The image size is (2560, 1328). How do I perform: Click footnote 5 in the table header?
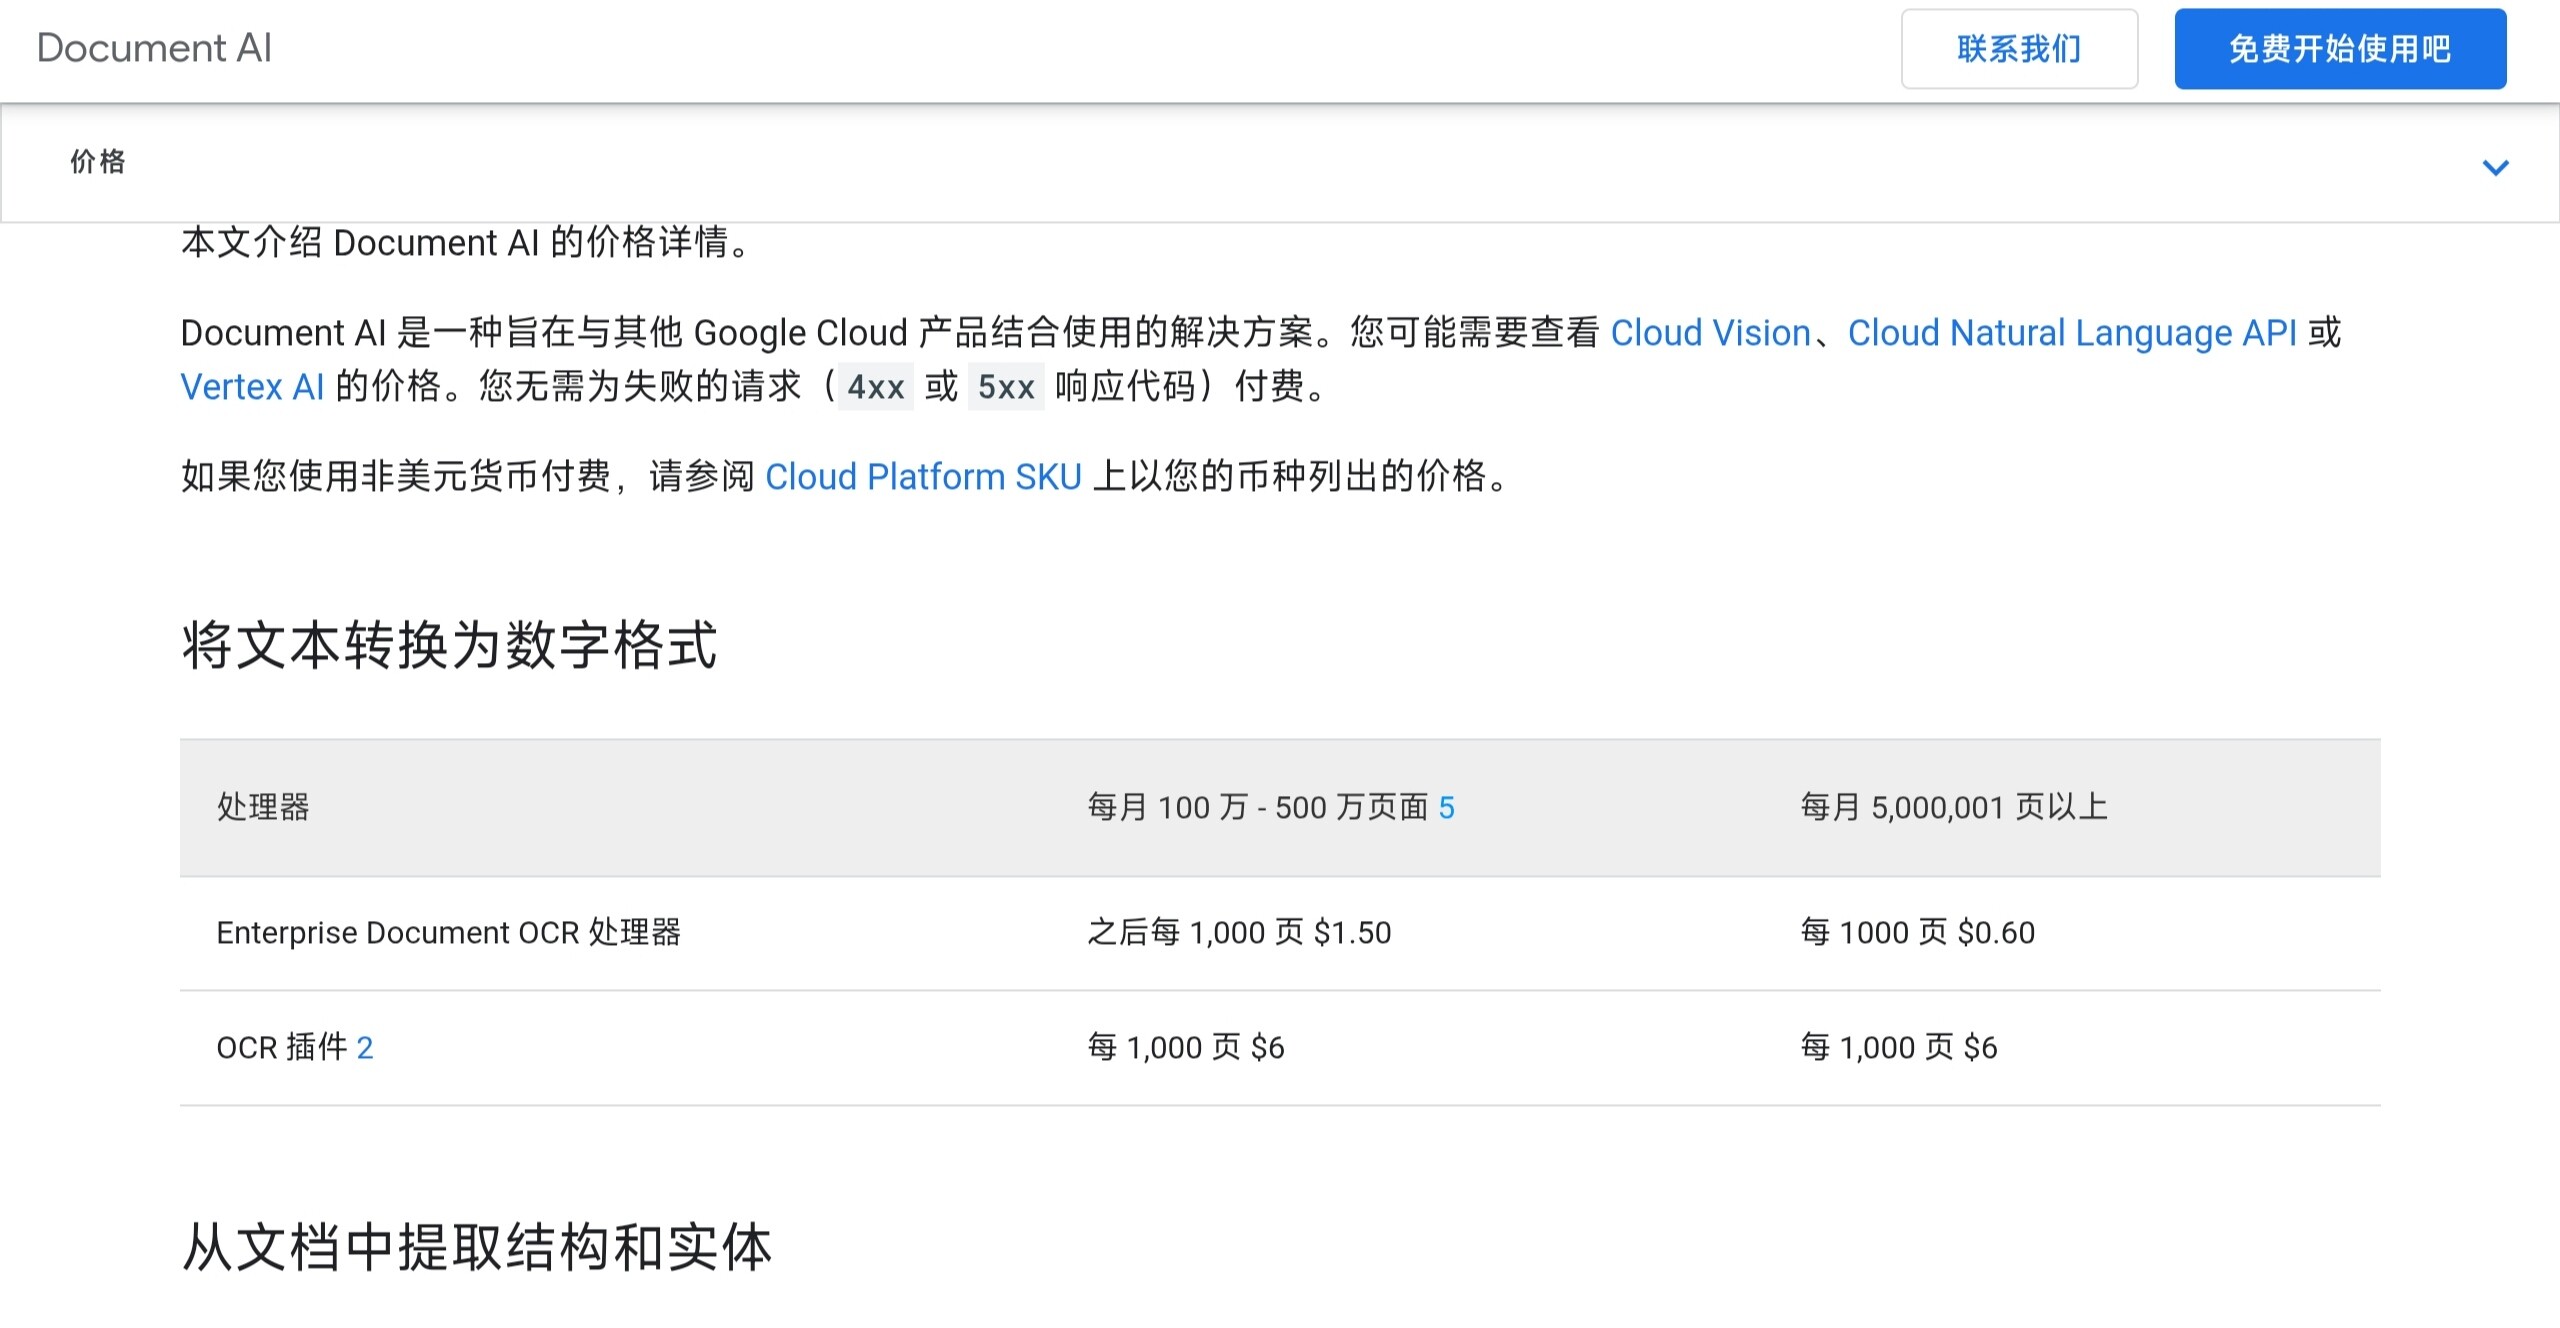[1446, 807]
